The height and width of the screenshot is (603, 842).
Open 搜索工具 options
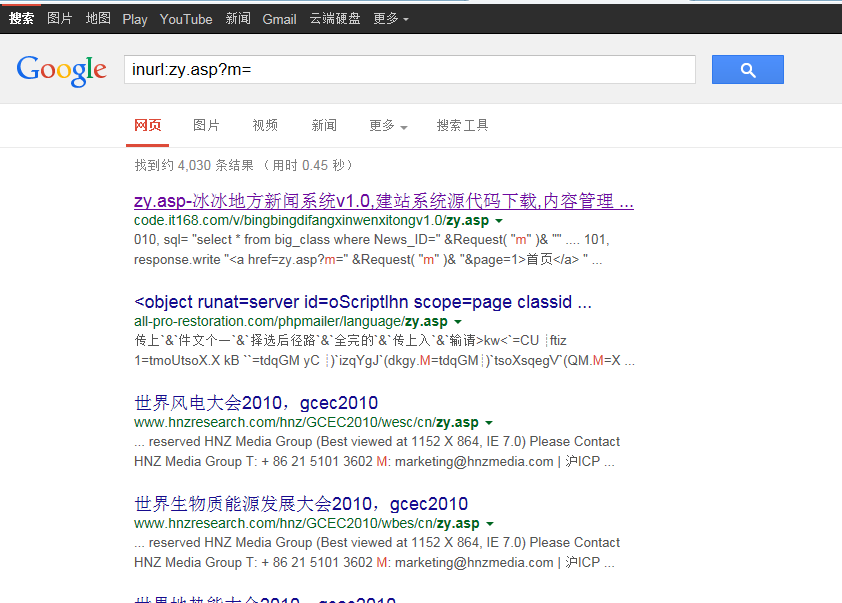click(462, 126)
